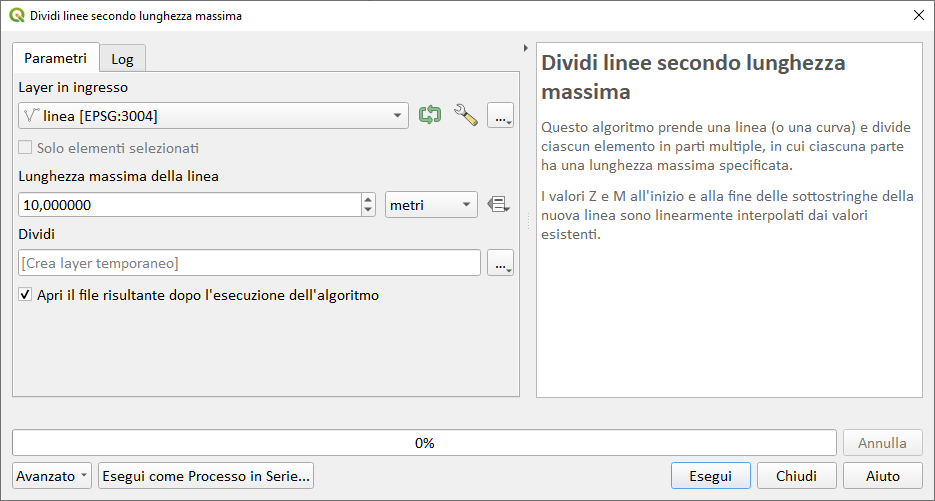Click the Chiudi button

coord(797,476)
